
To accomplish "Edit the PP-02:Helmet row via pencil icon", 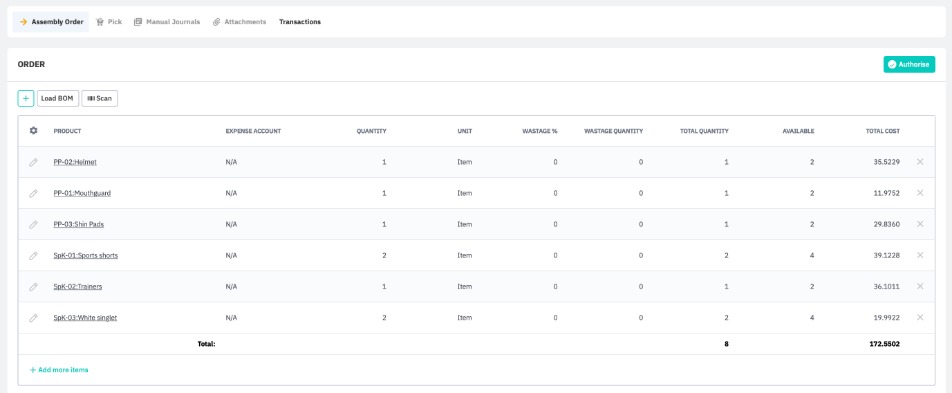I will click(33, 162).
